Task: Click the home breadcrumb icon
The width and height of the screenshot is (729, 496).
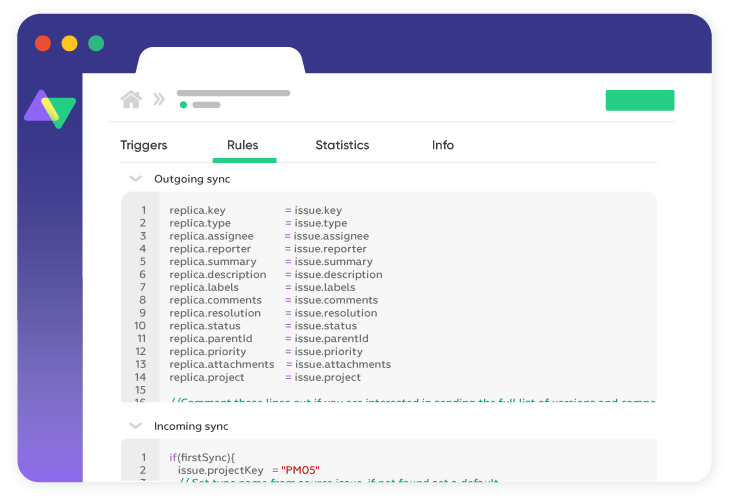Action: (x=131, y=99)
